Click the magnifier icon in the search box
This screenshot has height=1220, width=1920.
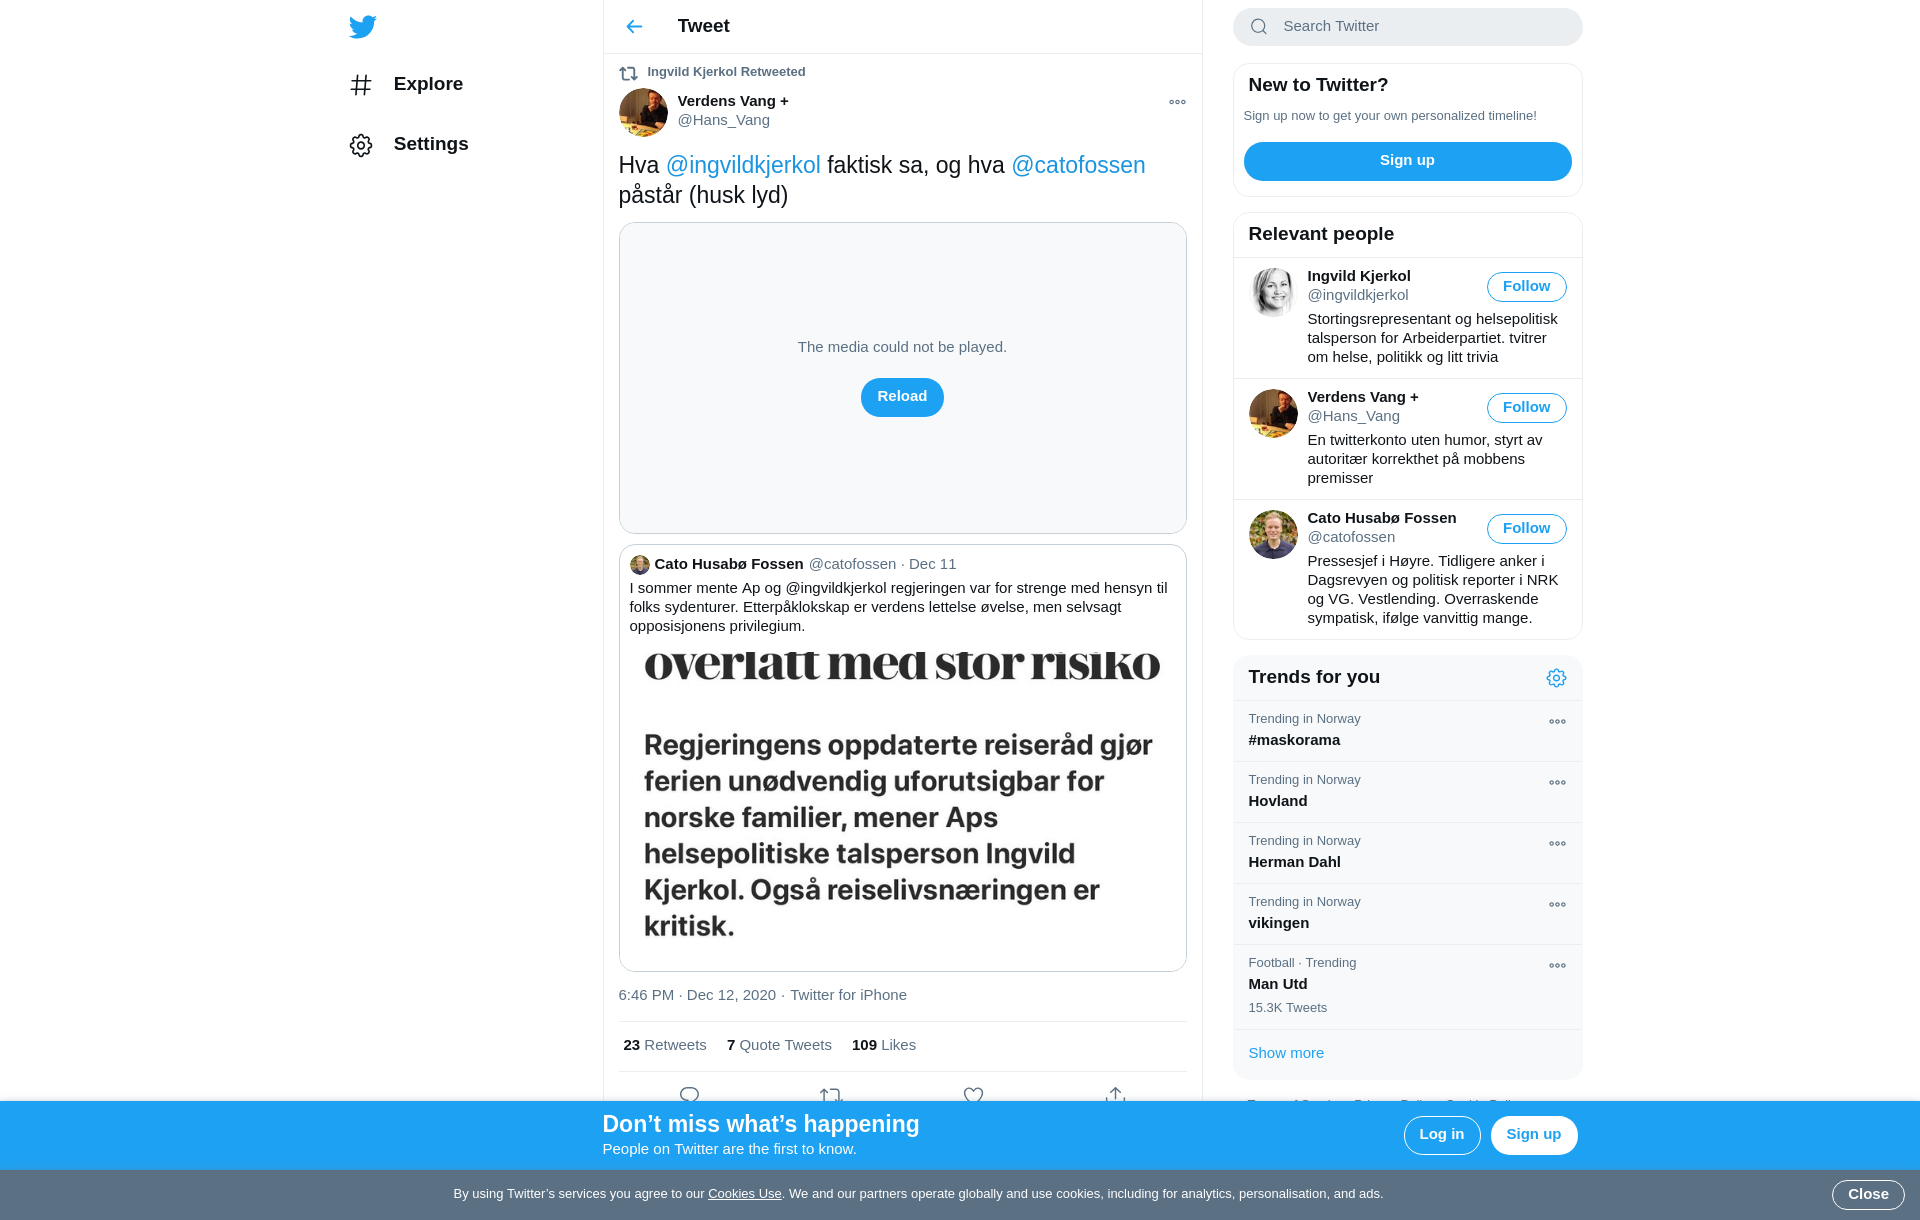[1259, 27]
